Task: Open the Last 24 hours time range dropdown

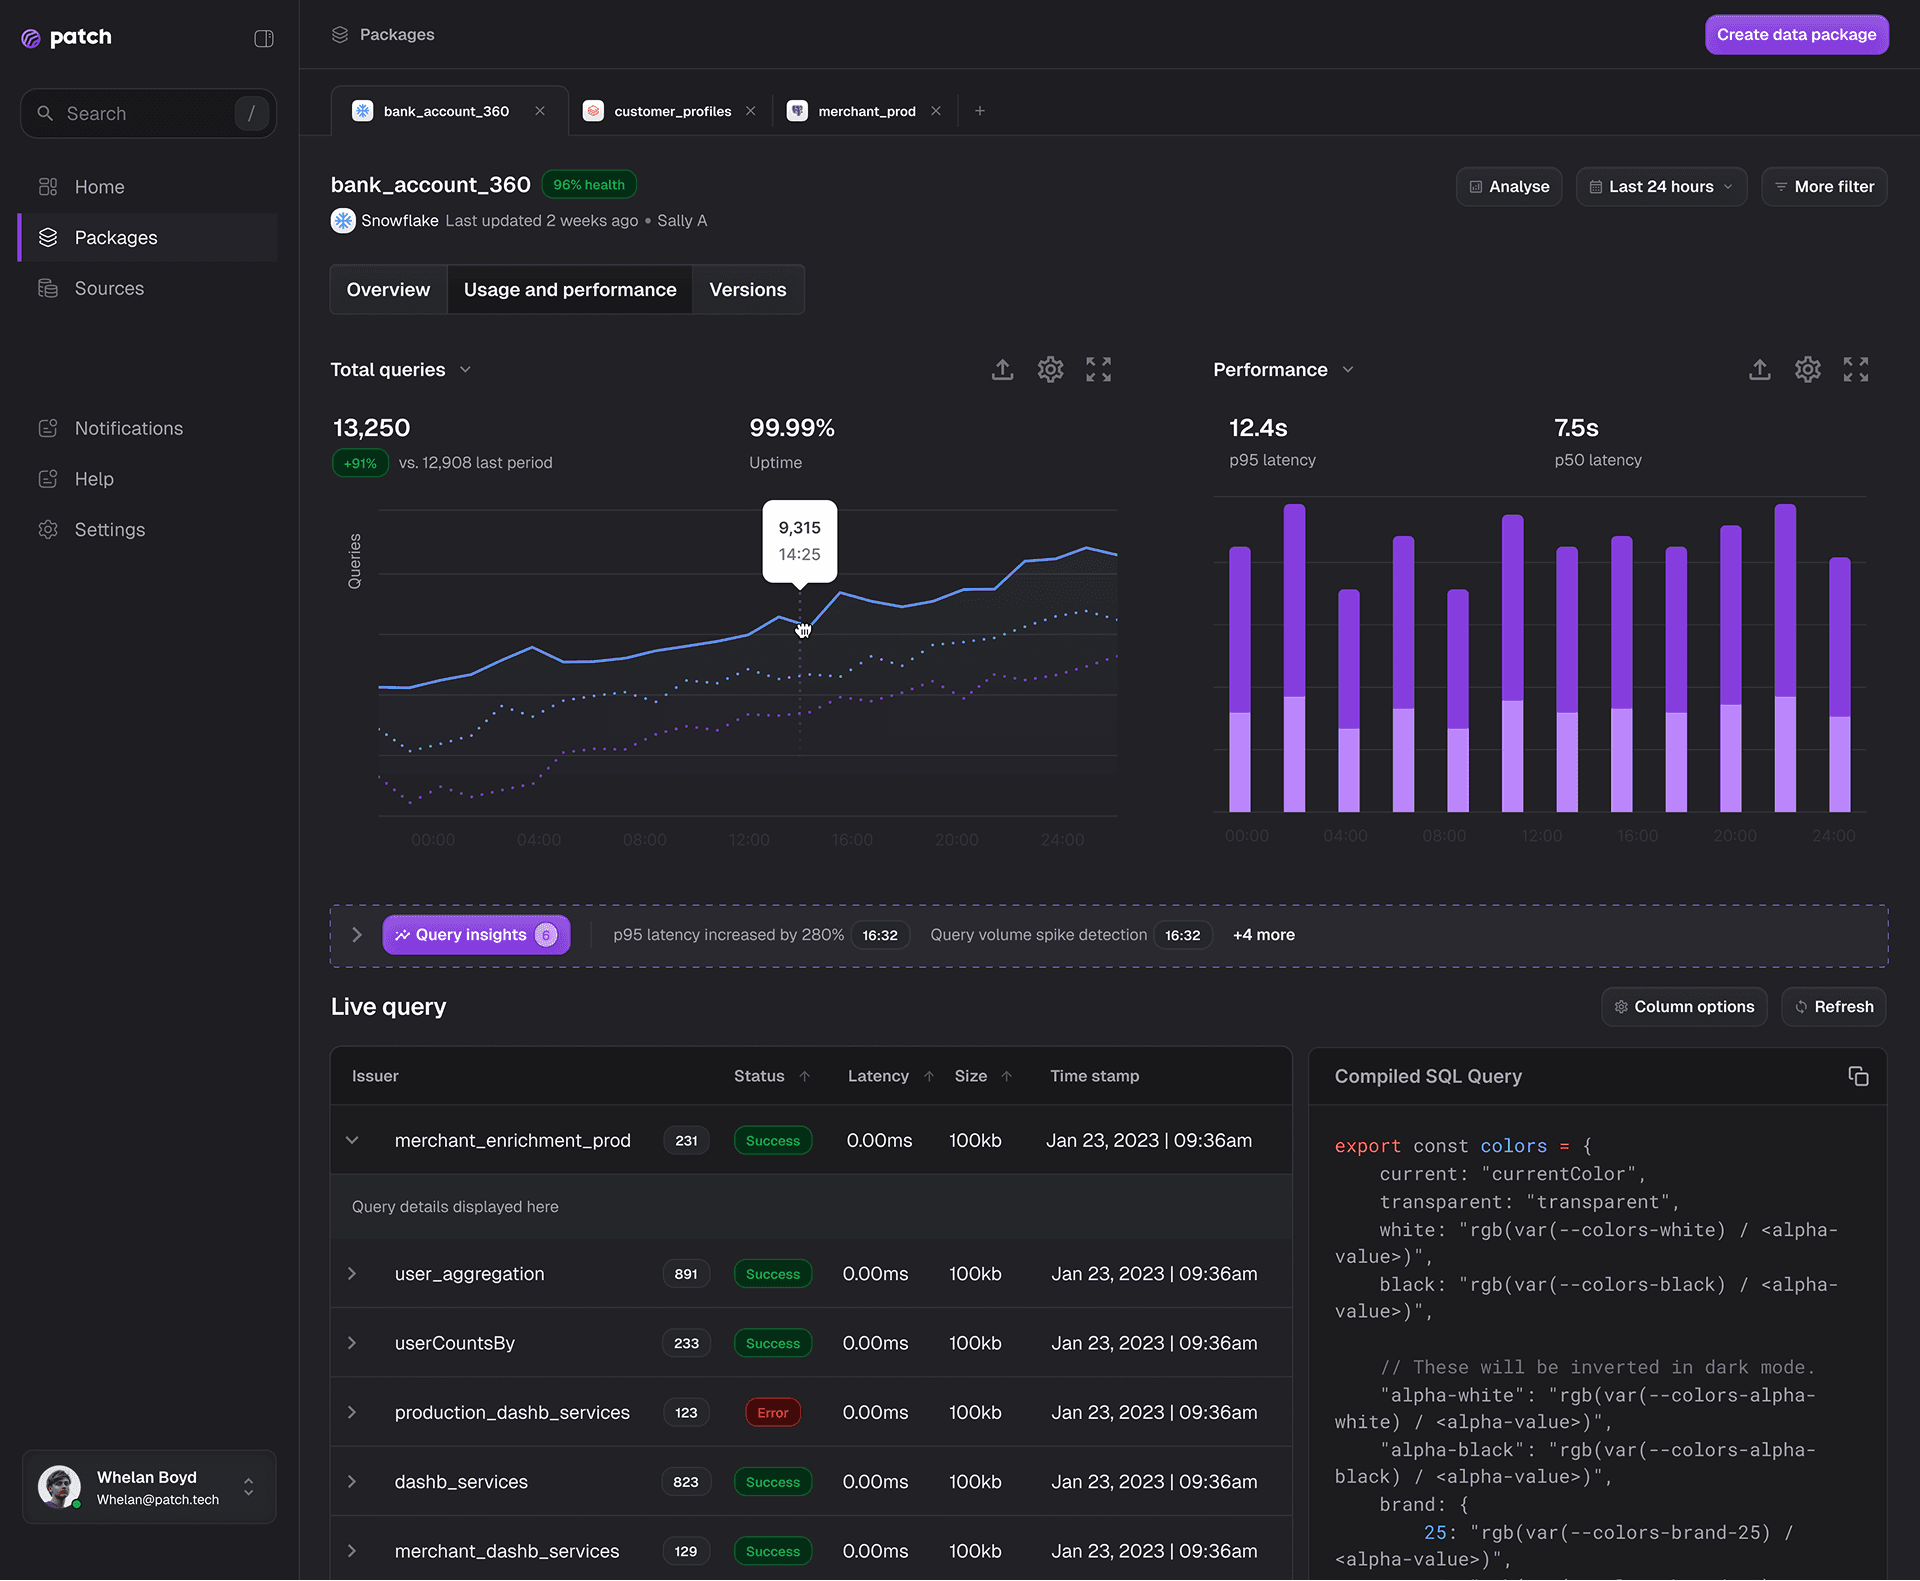Action: tap(1661, 187)
